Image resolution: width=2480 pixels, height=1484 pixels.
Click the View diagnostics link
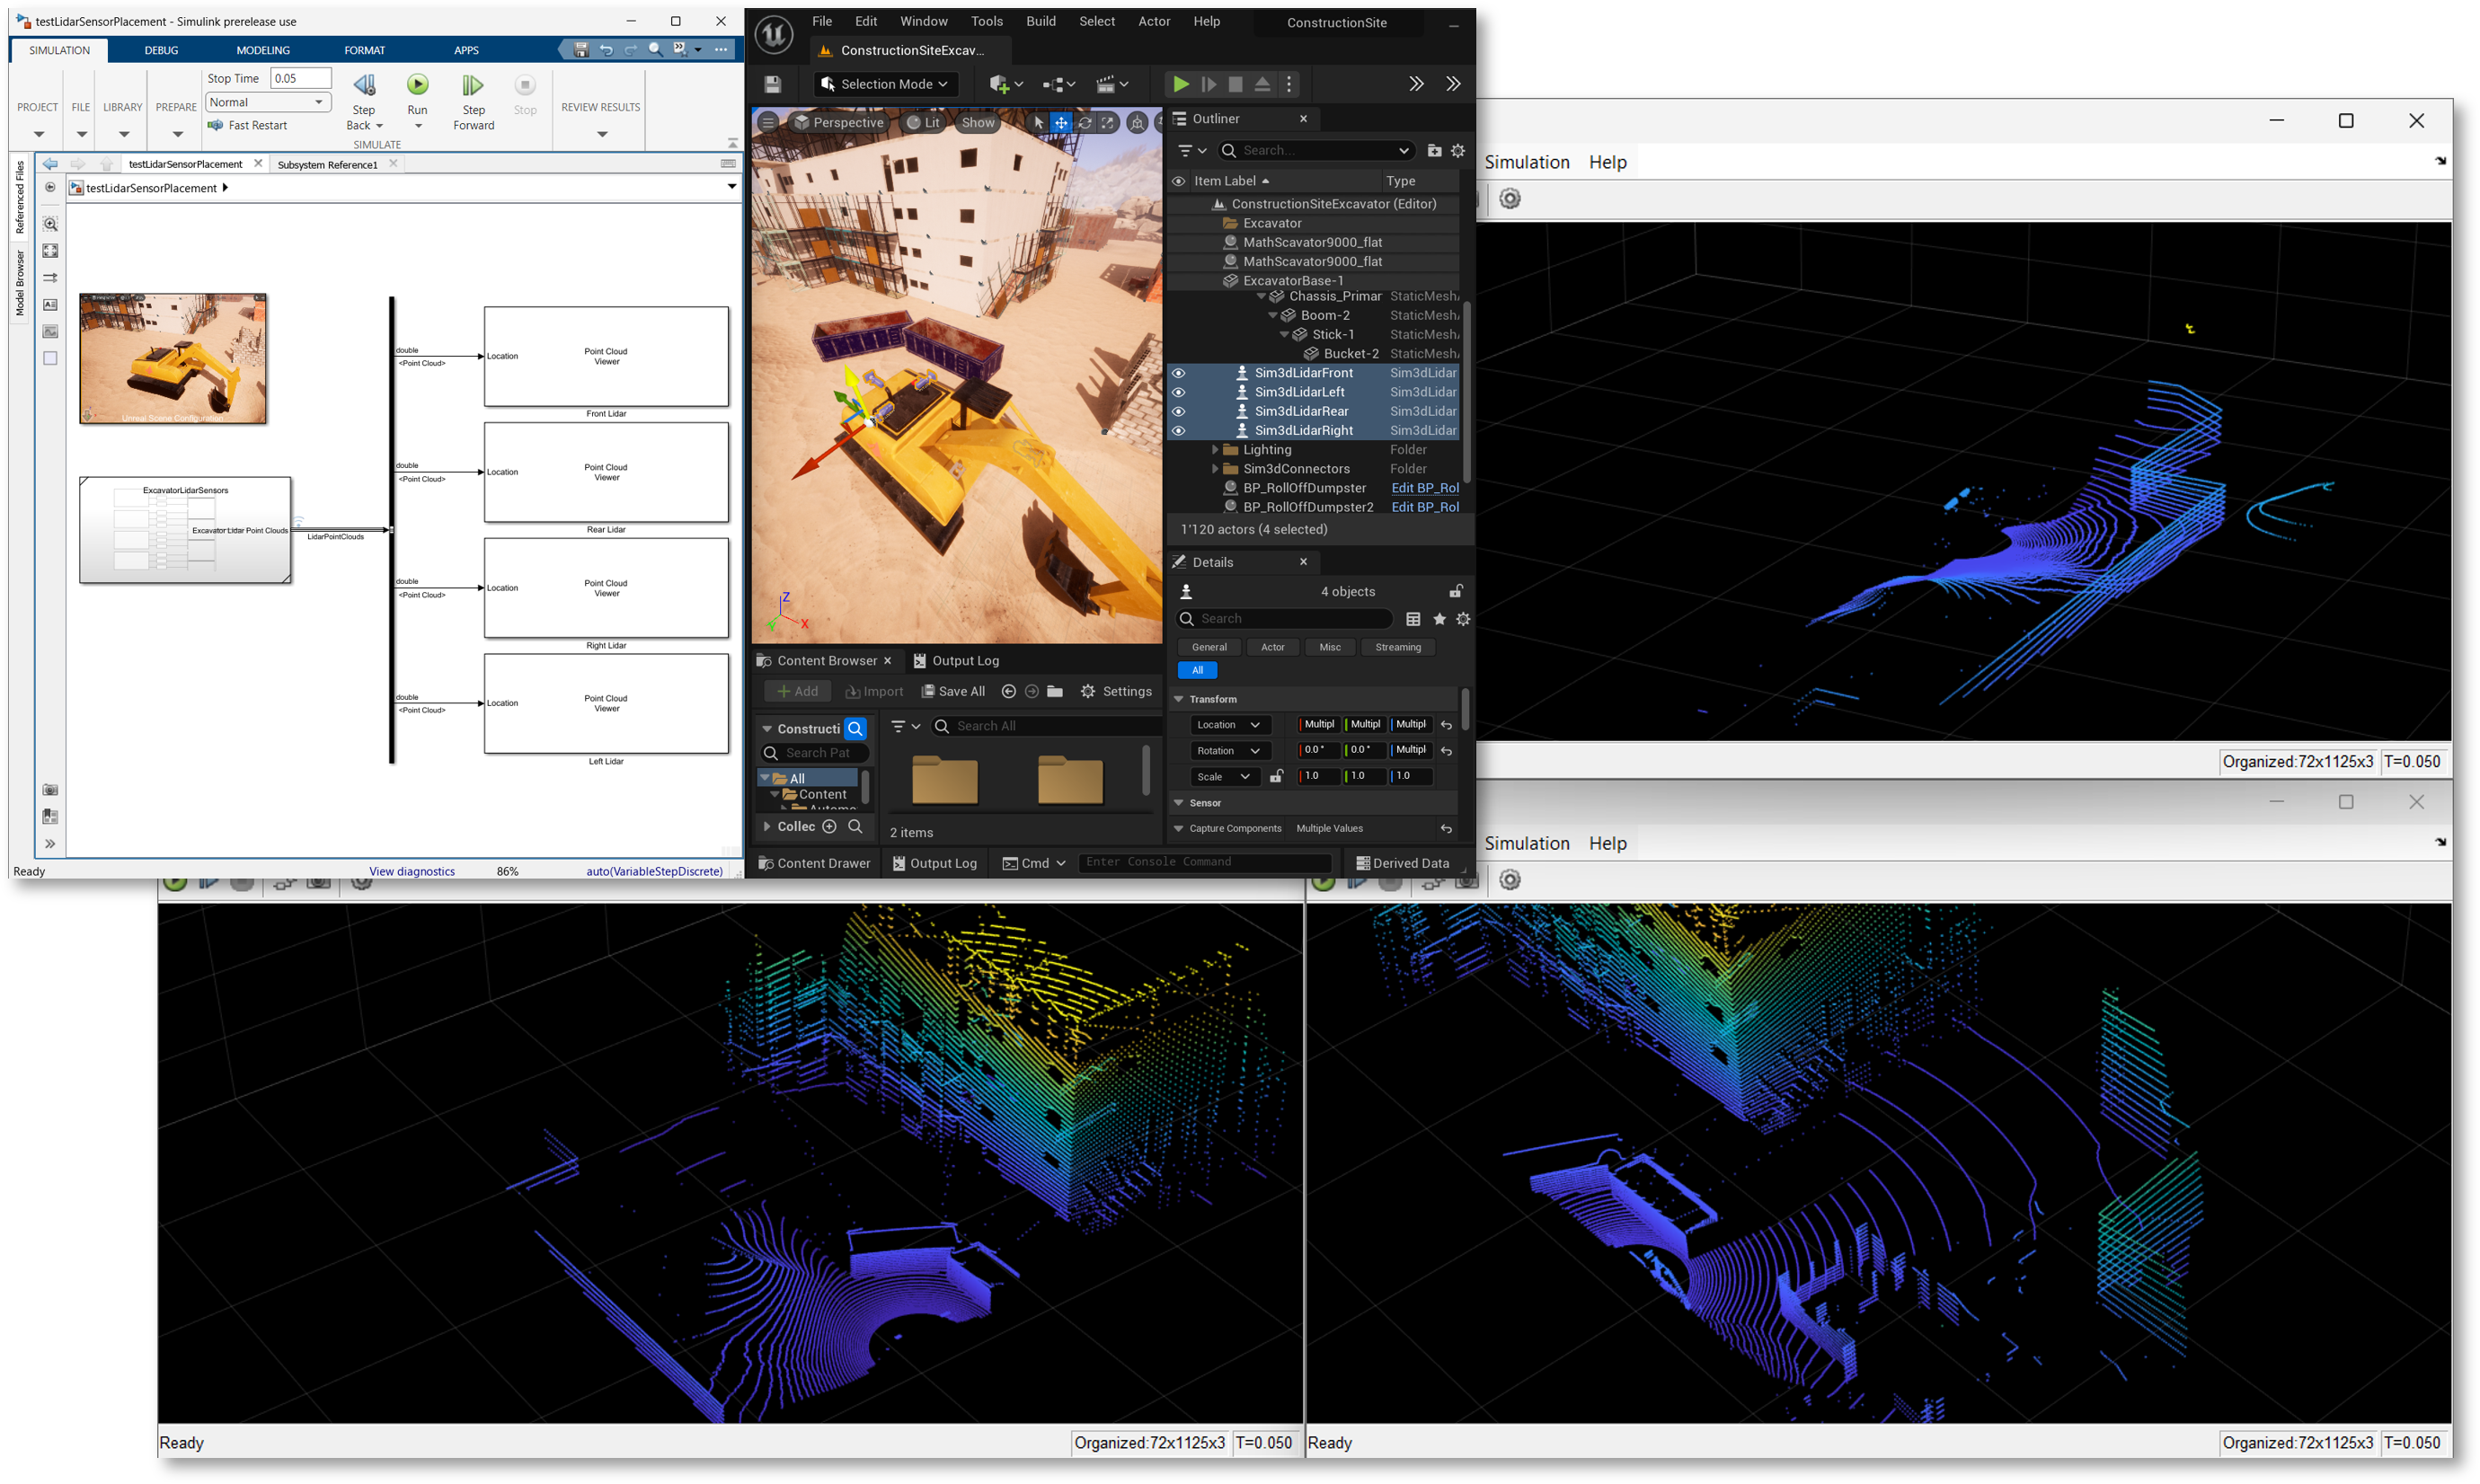(412, 871)
